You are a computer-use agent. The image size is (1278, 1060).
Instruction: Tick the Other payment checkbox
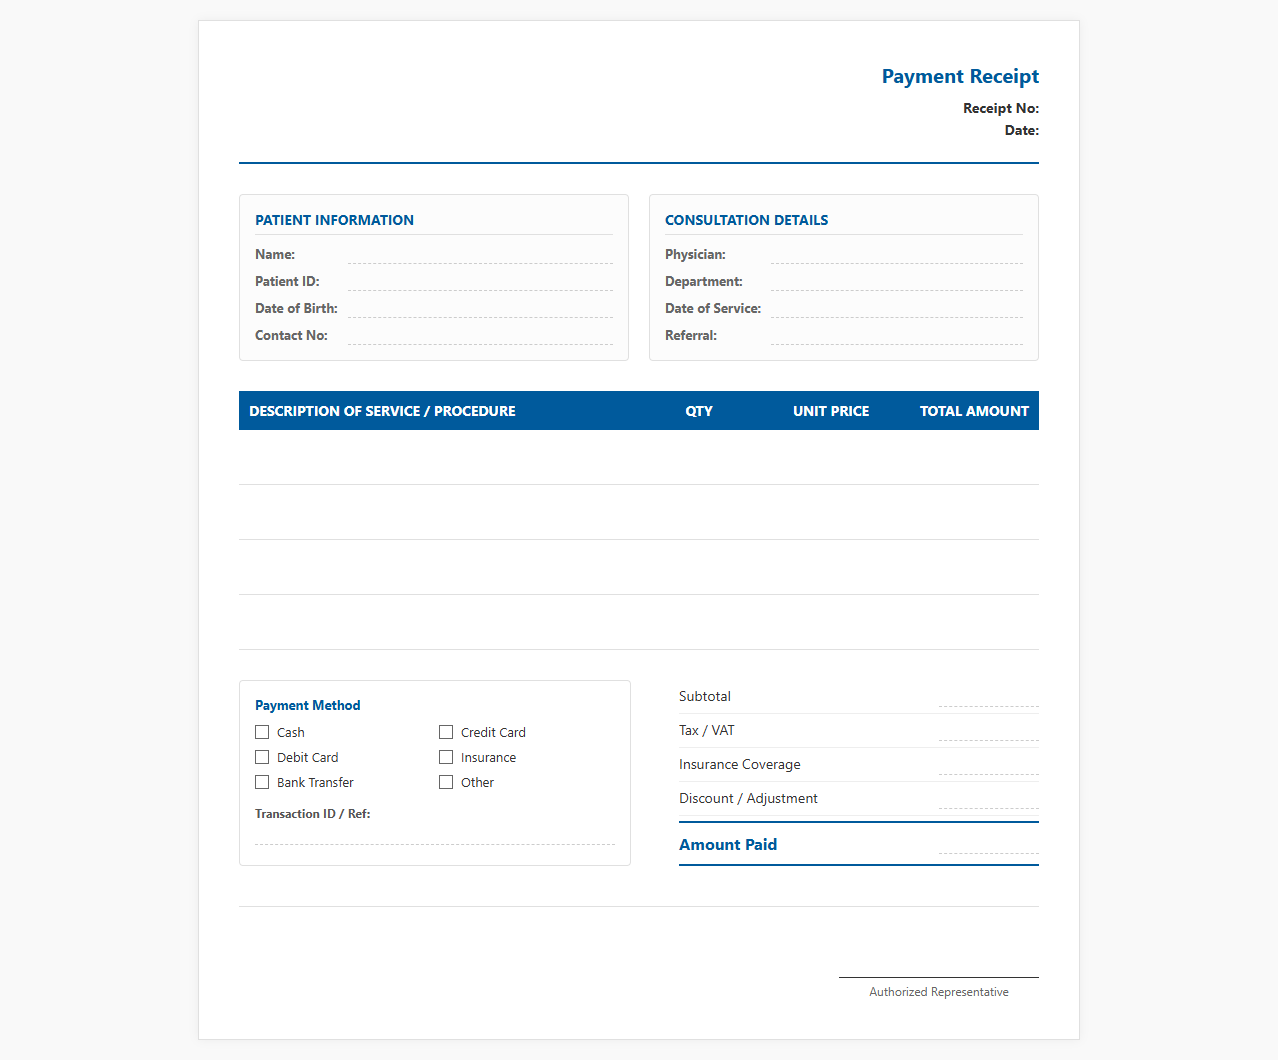(x=446, y=782)
